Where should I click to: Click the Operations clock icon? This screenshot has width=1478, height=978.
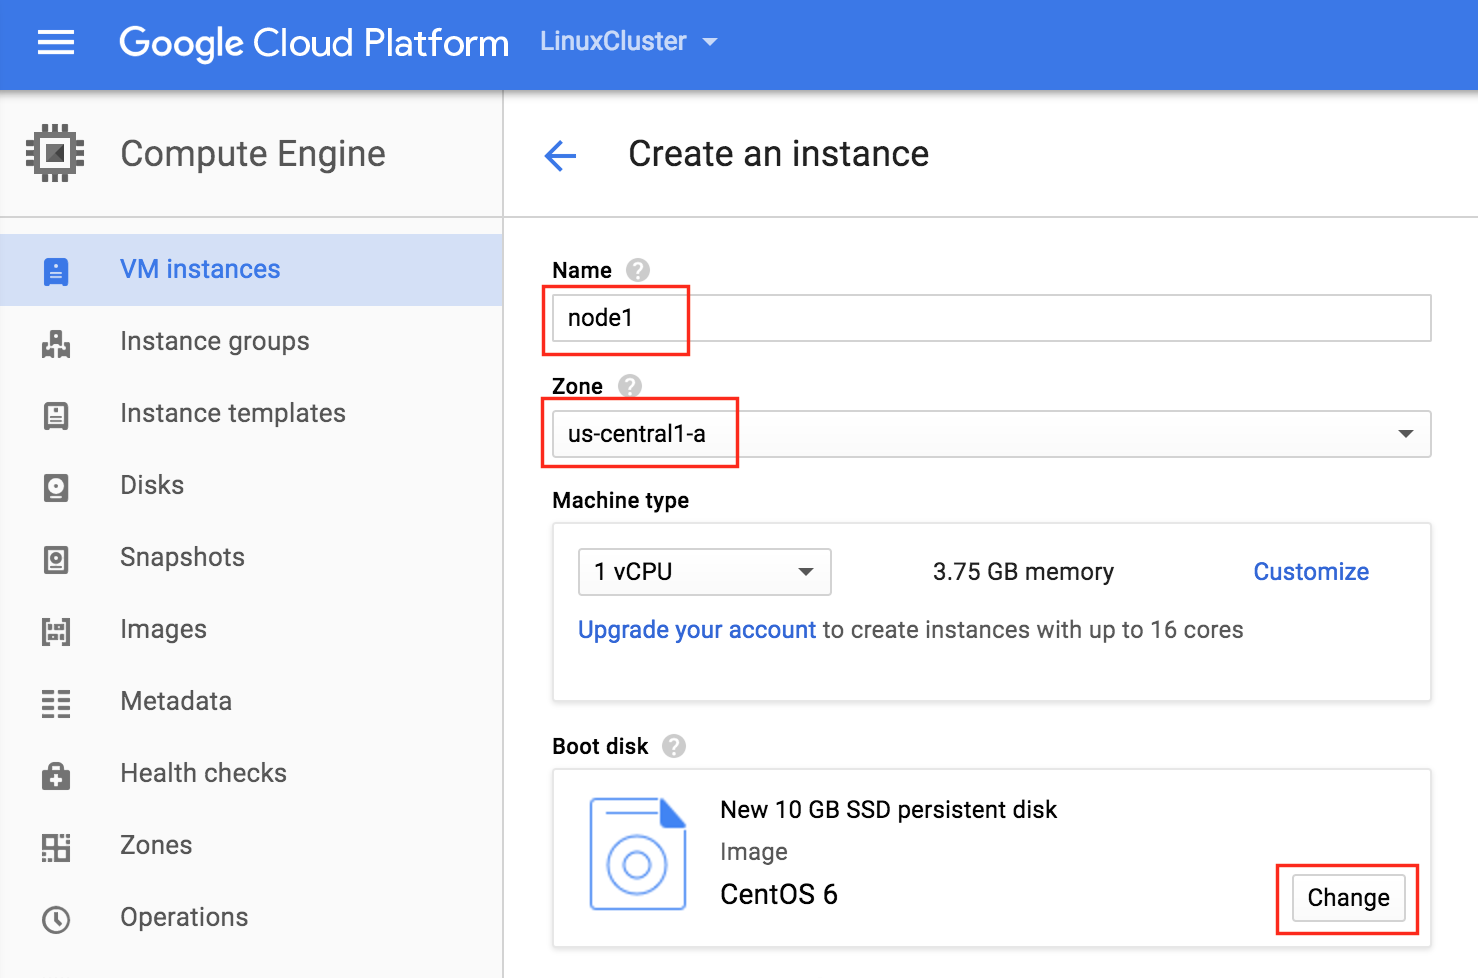pos(56,919)
